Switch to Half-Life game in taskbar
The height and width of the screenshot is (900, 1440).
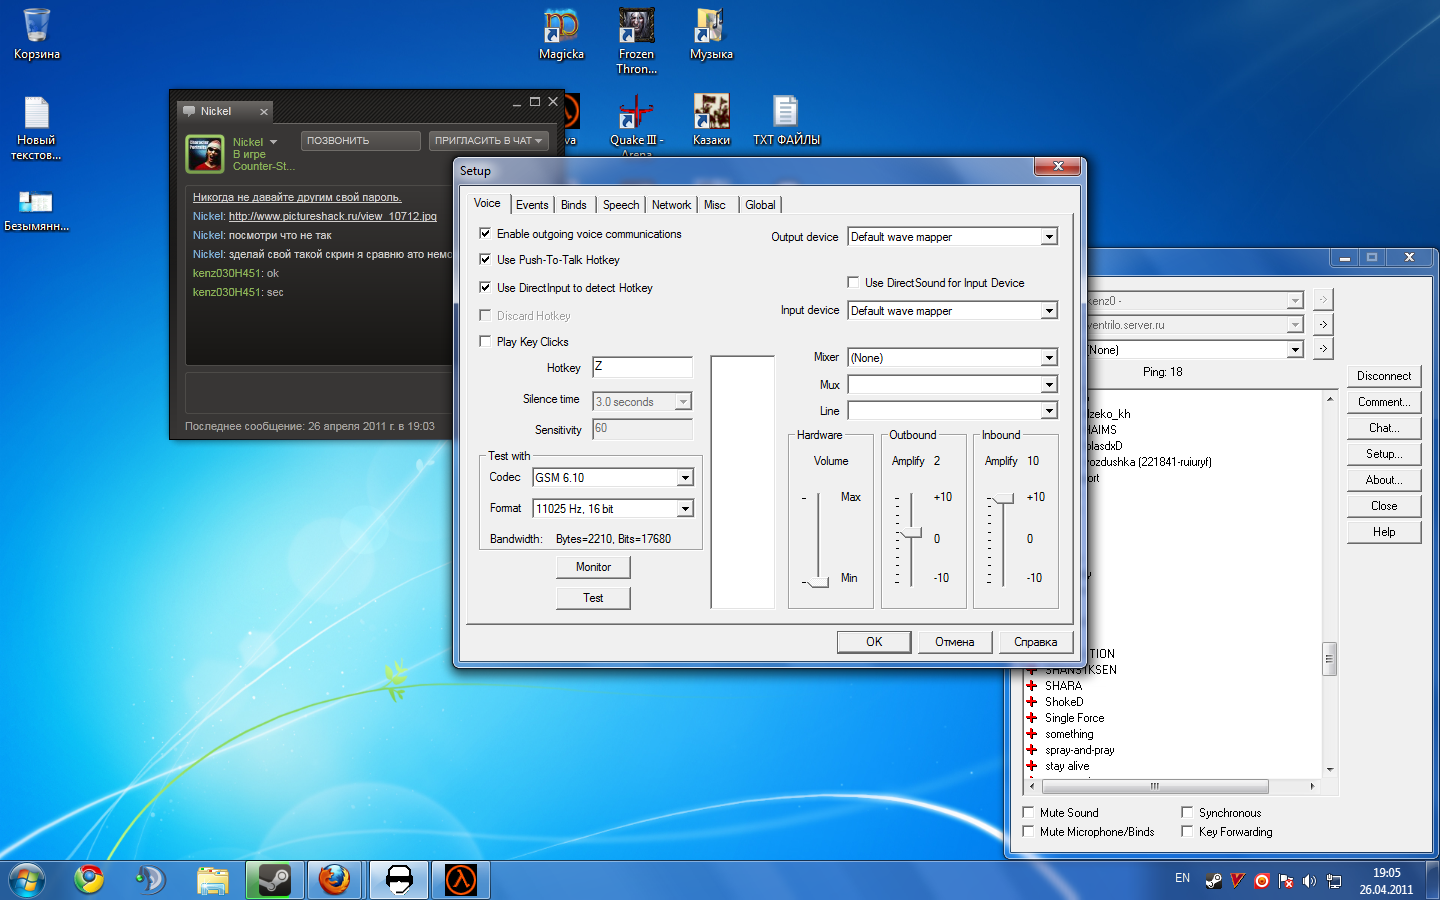[460, 880]
